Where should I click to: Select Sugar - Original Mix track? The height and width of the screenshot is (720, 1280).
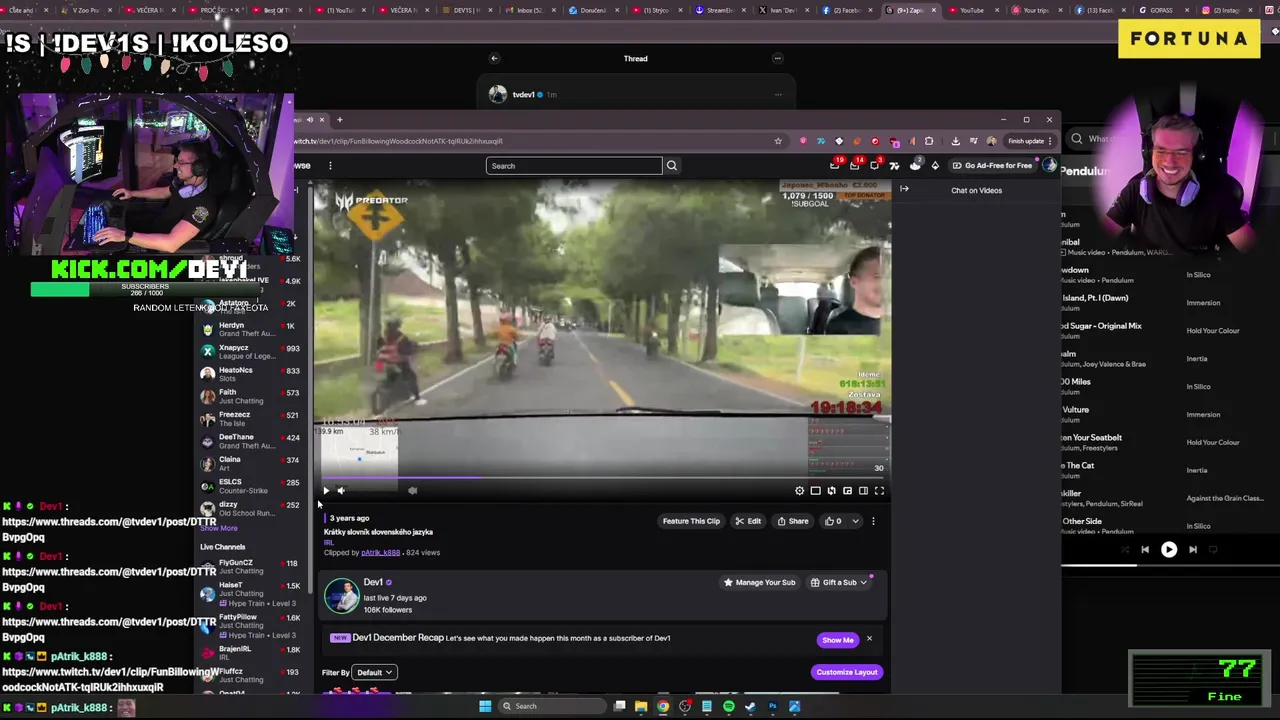coord(1103,326)
